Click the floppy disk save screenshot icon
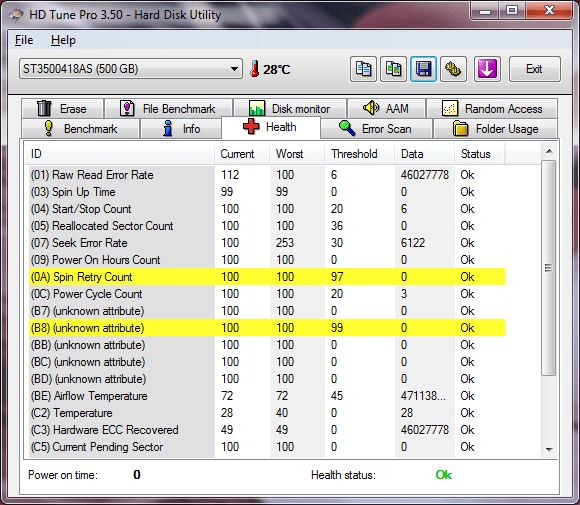This screenshot has height=505, width=580. [424, 69]
